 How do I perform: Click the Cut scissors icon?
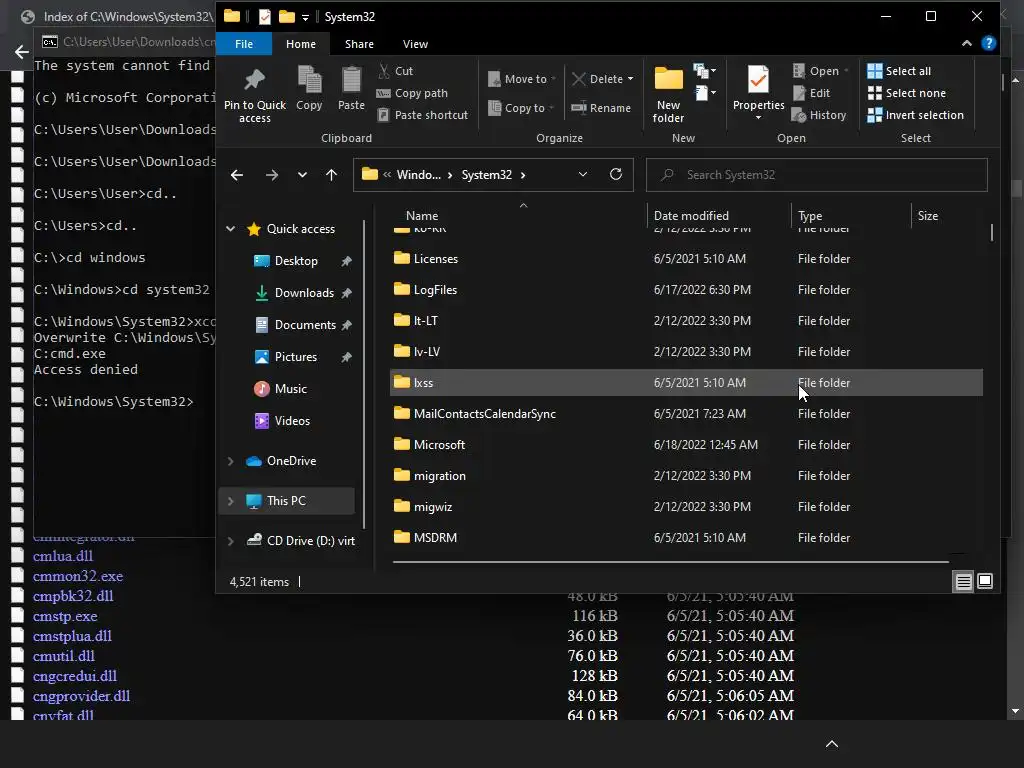coord(384,71)
